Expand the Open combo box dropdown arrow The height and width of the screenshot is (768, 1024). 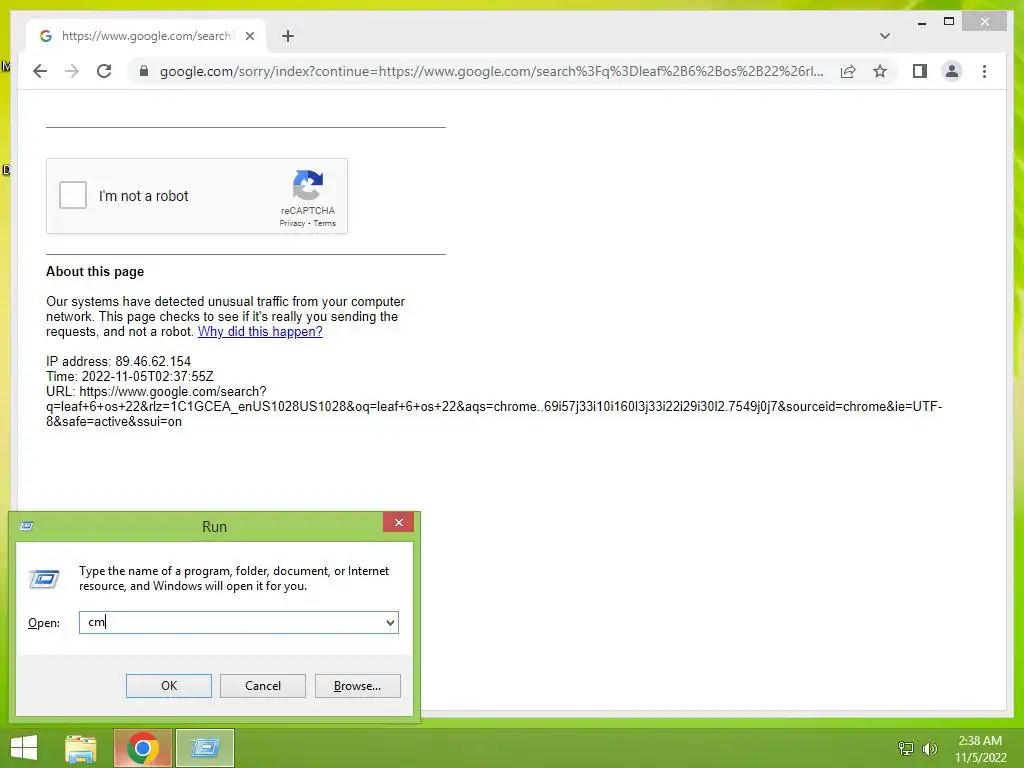pos(390,622)
